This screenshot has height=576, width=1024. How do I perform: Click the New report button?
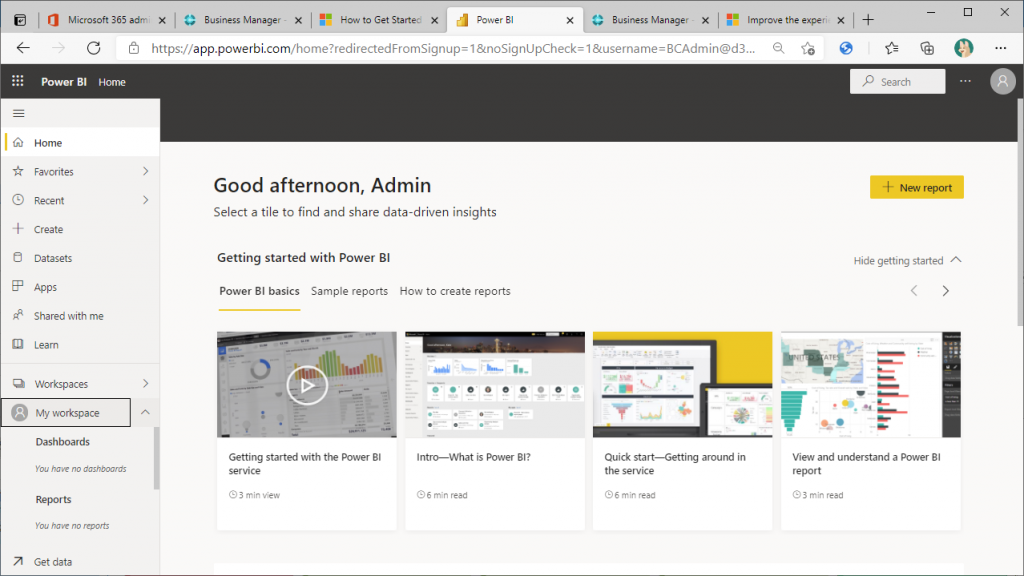click(x=917, y=187)
